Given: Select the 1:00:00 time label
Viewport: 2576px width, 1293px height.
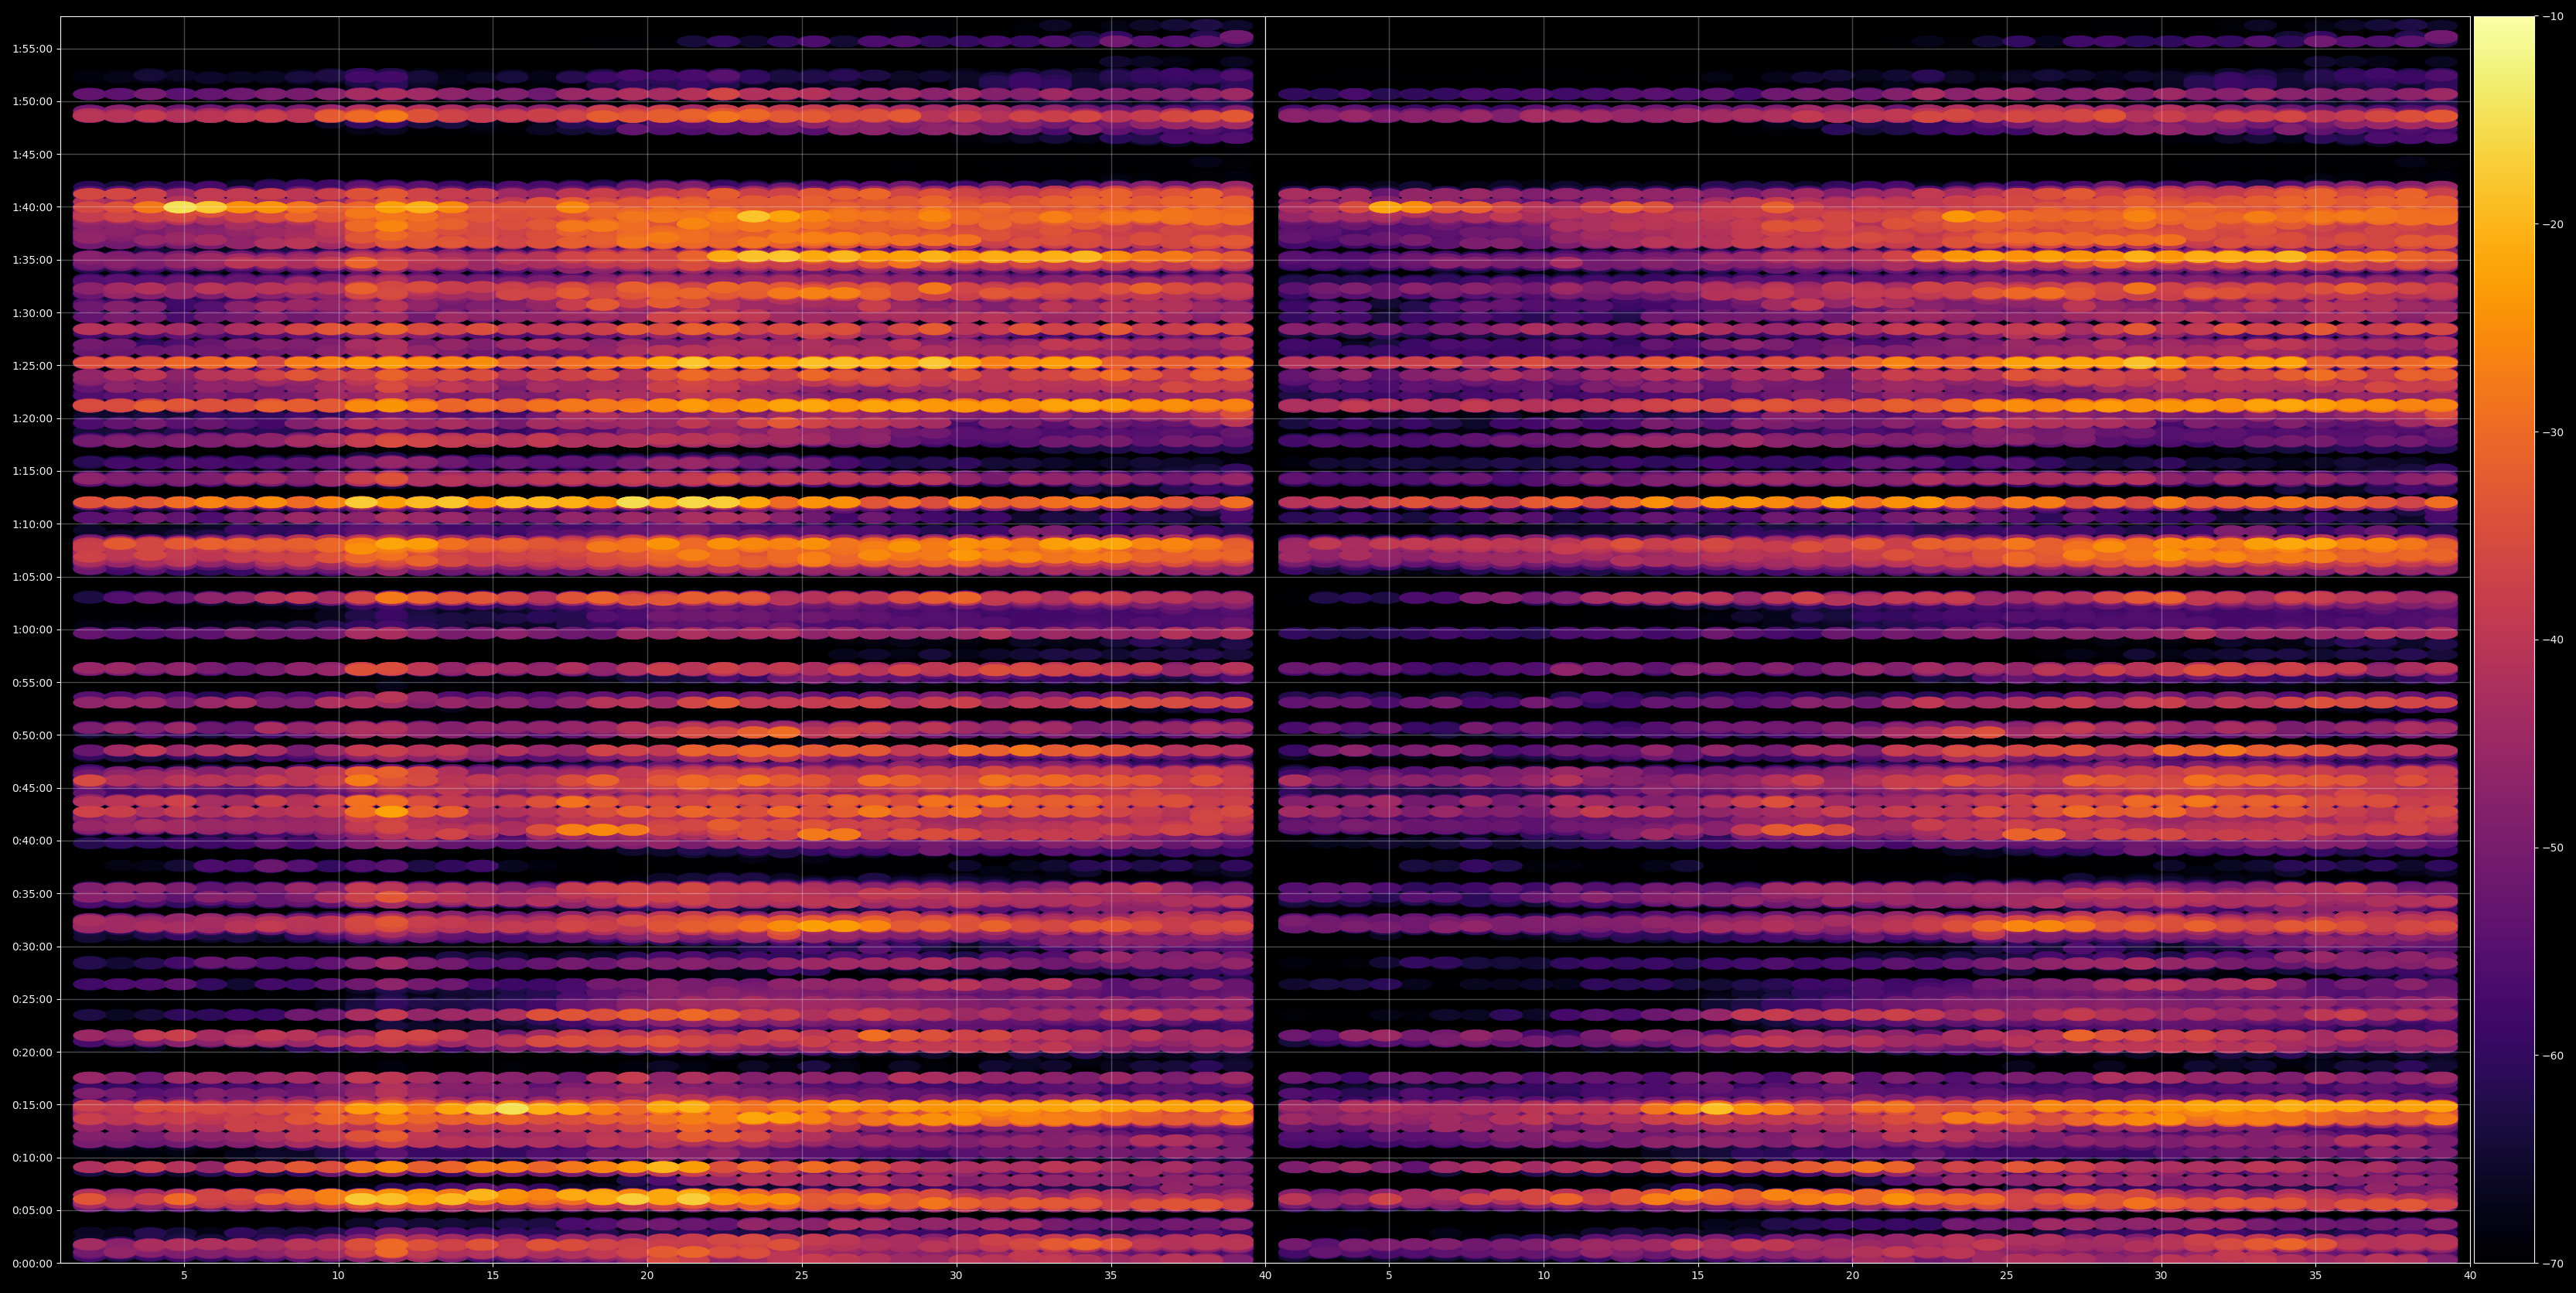Looking at the screenshot, I should 32,630.
